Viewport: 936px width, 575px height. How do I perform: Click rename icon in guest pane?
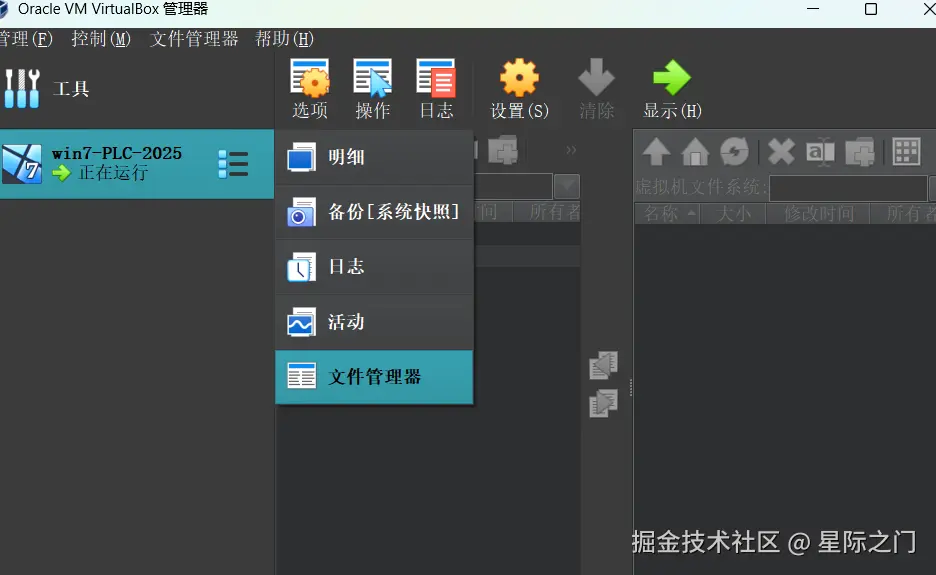pyautogui.click(x=820, y=152)
